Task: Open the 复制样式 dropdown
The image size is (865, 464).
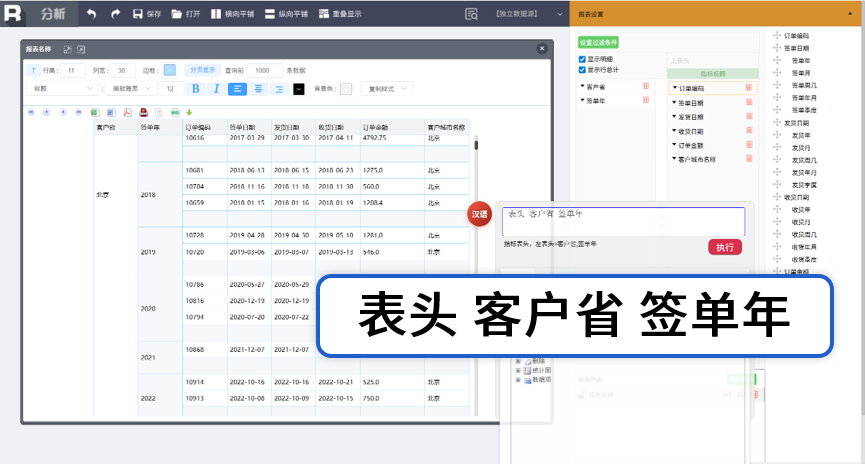Action: [x=386, y=89]
